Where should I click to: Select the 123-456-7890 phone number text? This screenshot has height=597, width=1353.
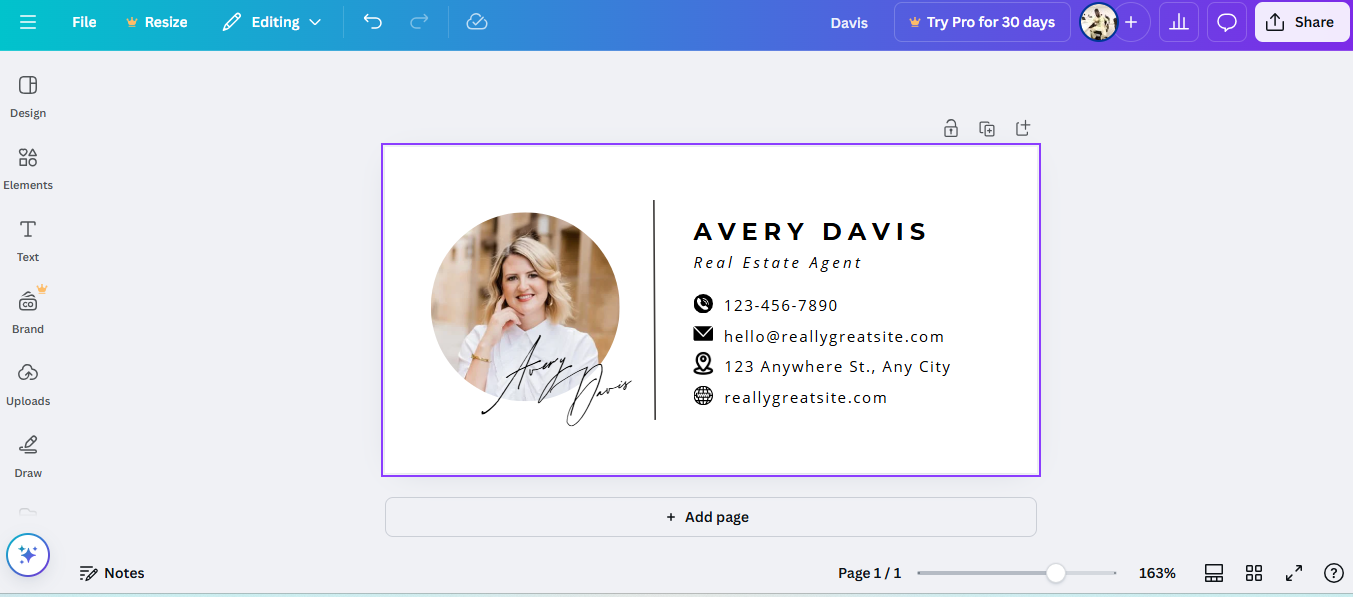point(781,305)
